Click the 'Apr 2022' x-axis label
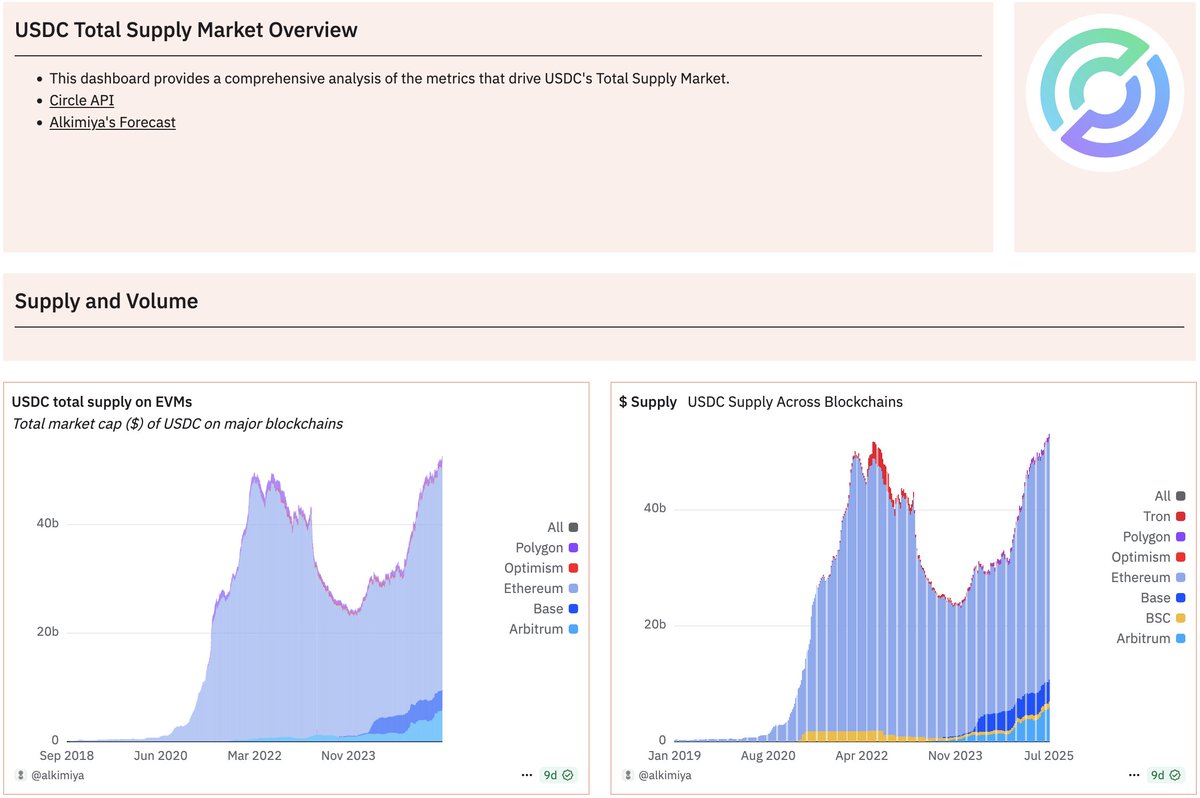This screenshot has height=798, width=1200. 861,755
